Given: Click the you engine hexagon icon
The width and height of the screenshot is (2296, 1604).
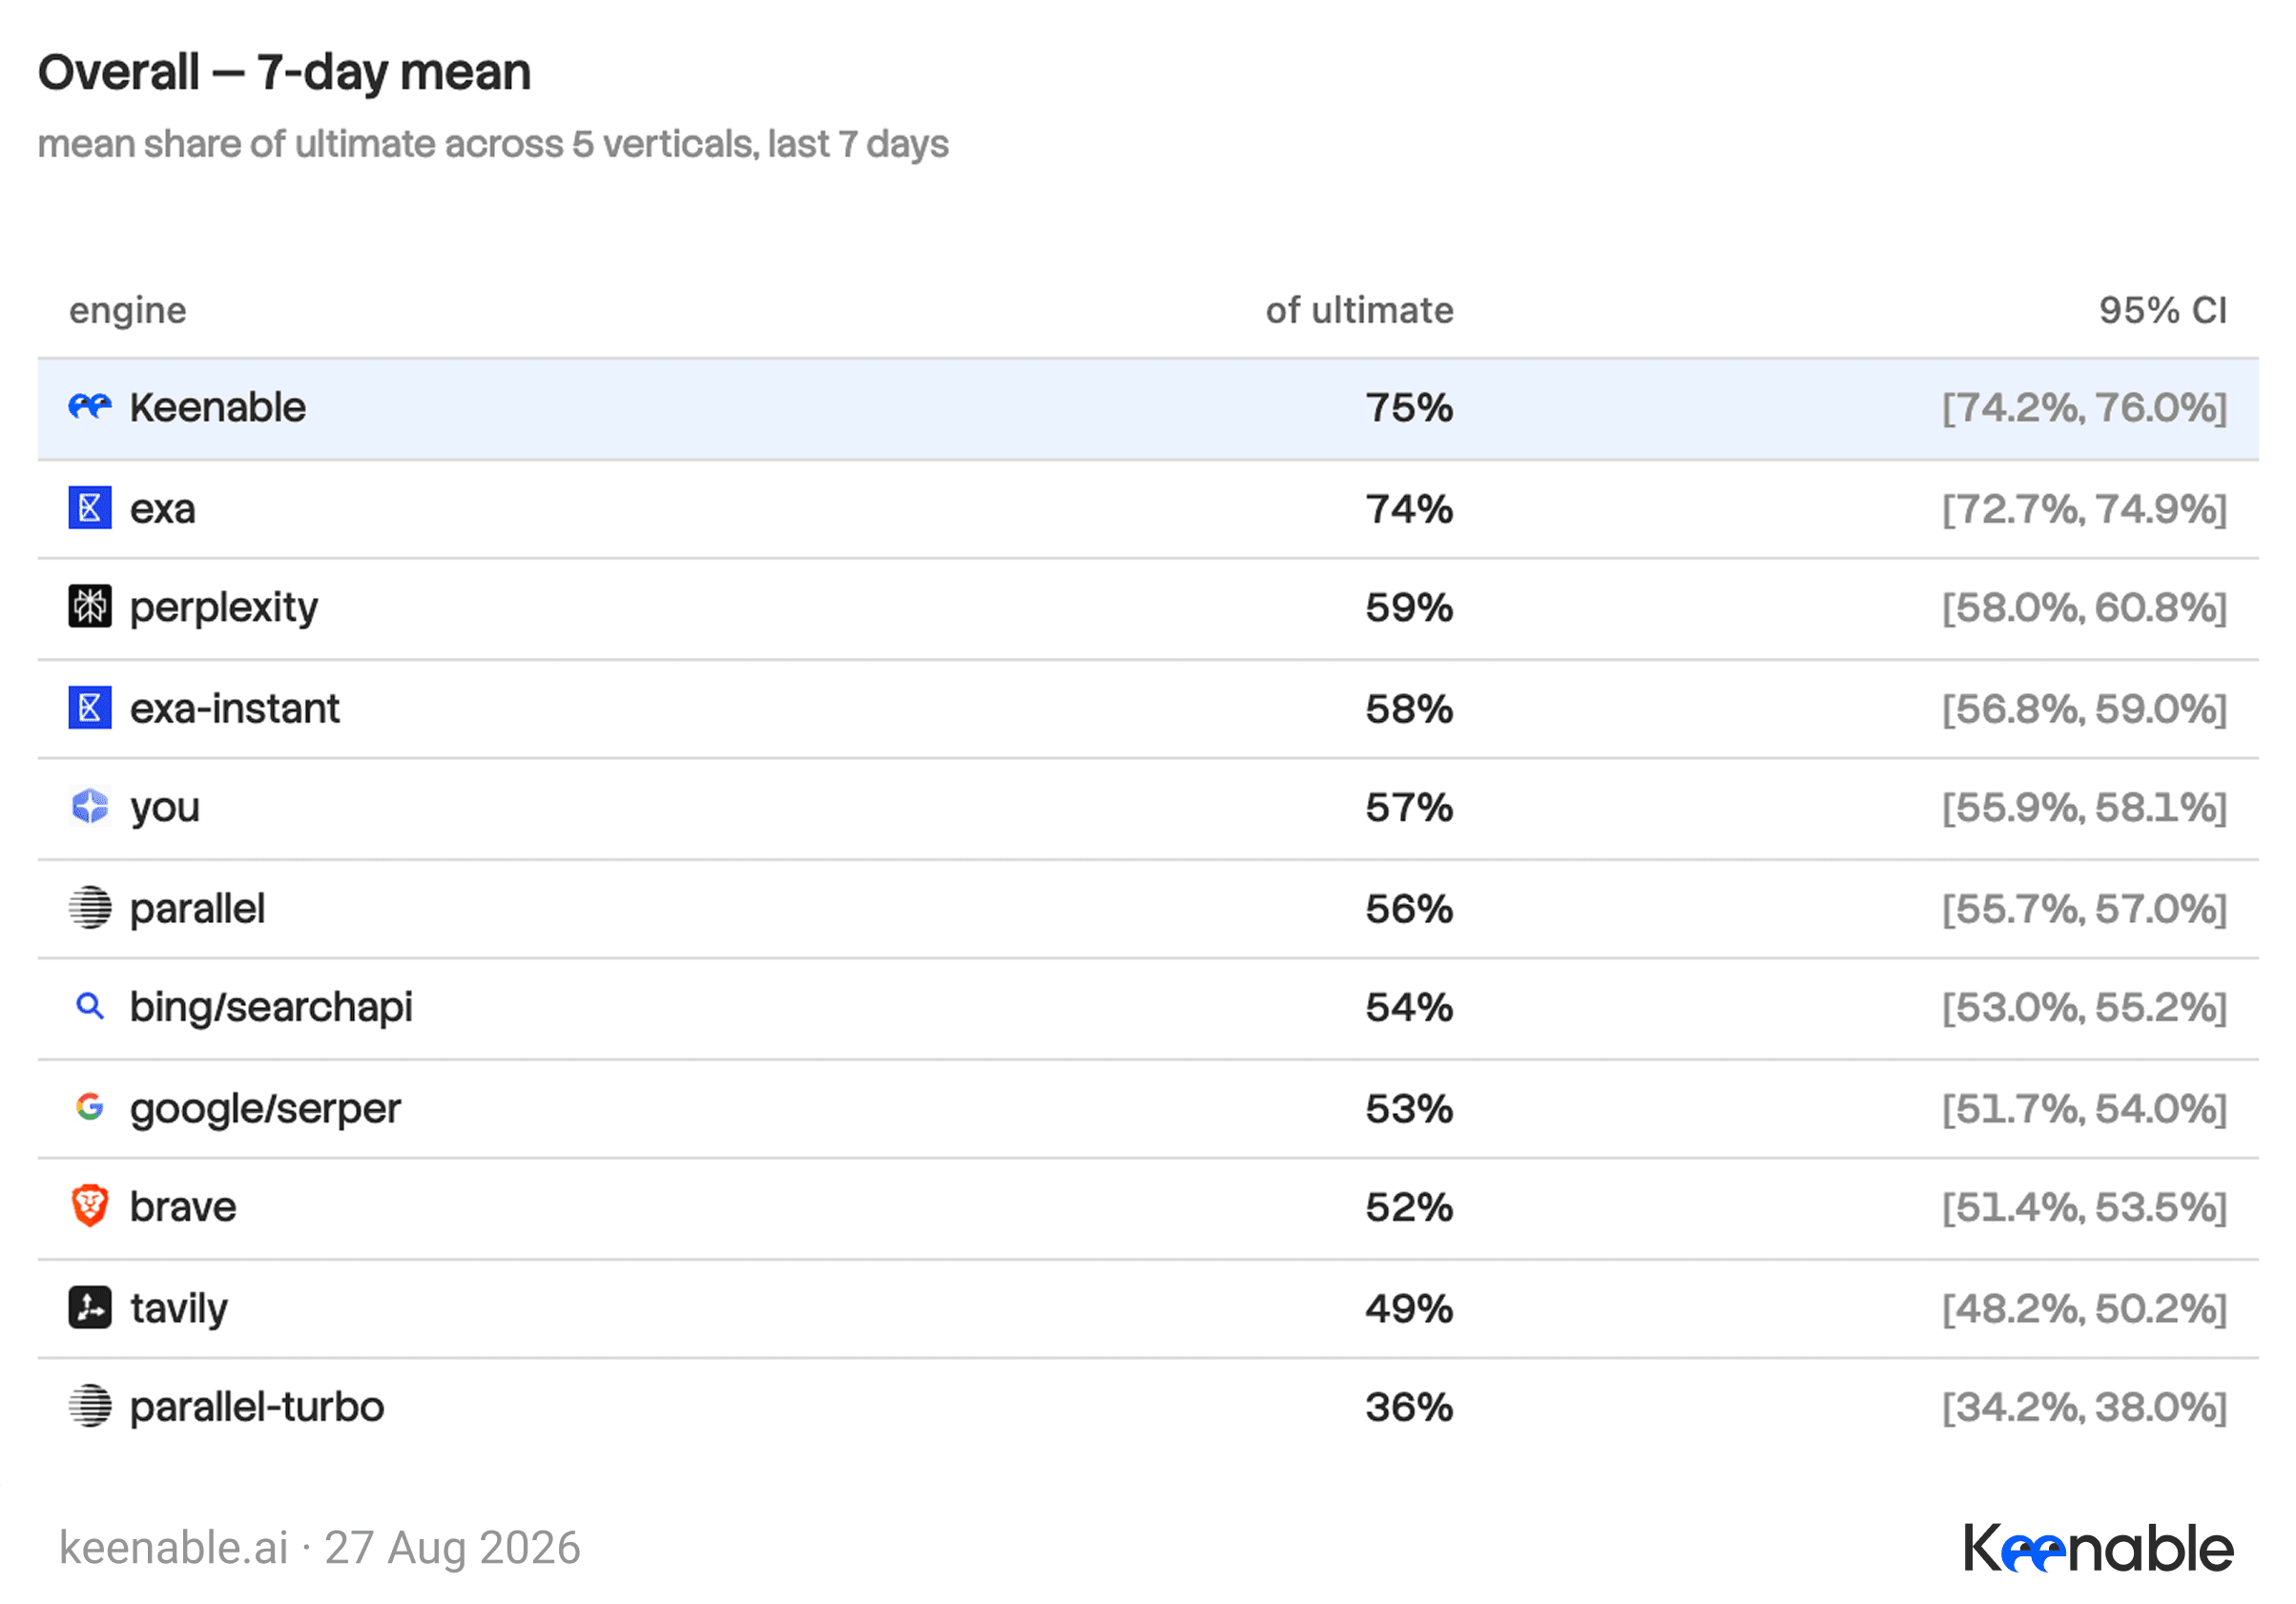Looking at the screenshot, I should pos(90,807).
